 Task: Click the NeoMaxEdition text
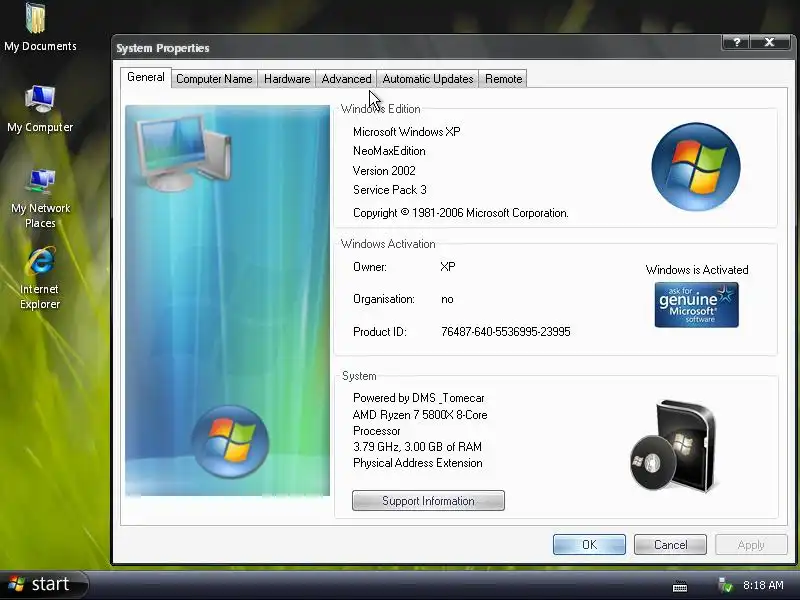(x=389, y=151)
